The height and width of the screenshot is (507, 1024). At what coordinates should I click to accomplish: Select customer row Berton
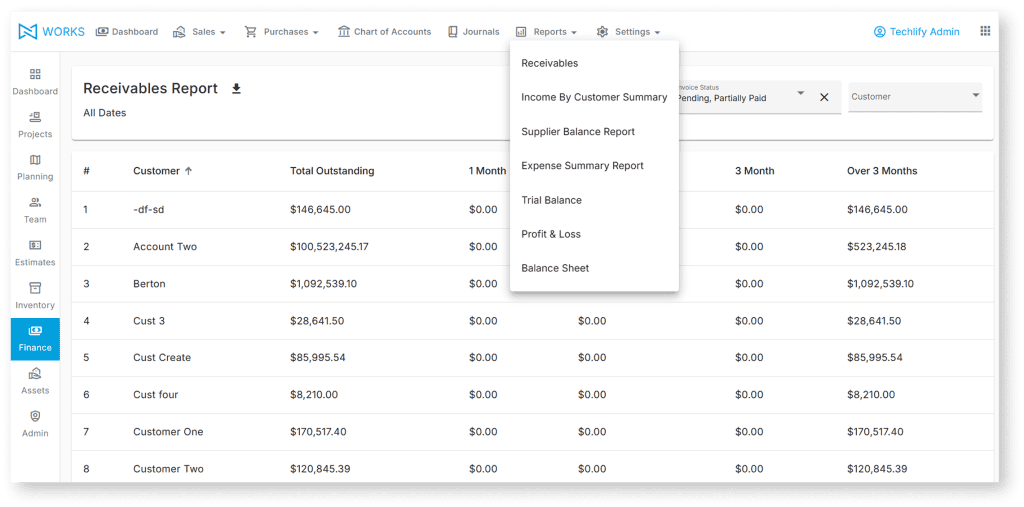pyautogui.click(x=533, y=284)
